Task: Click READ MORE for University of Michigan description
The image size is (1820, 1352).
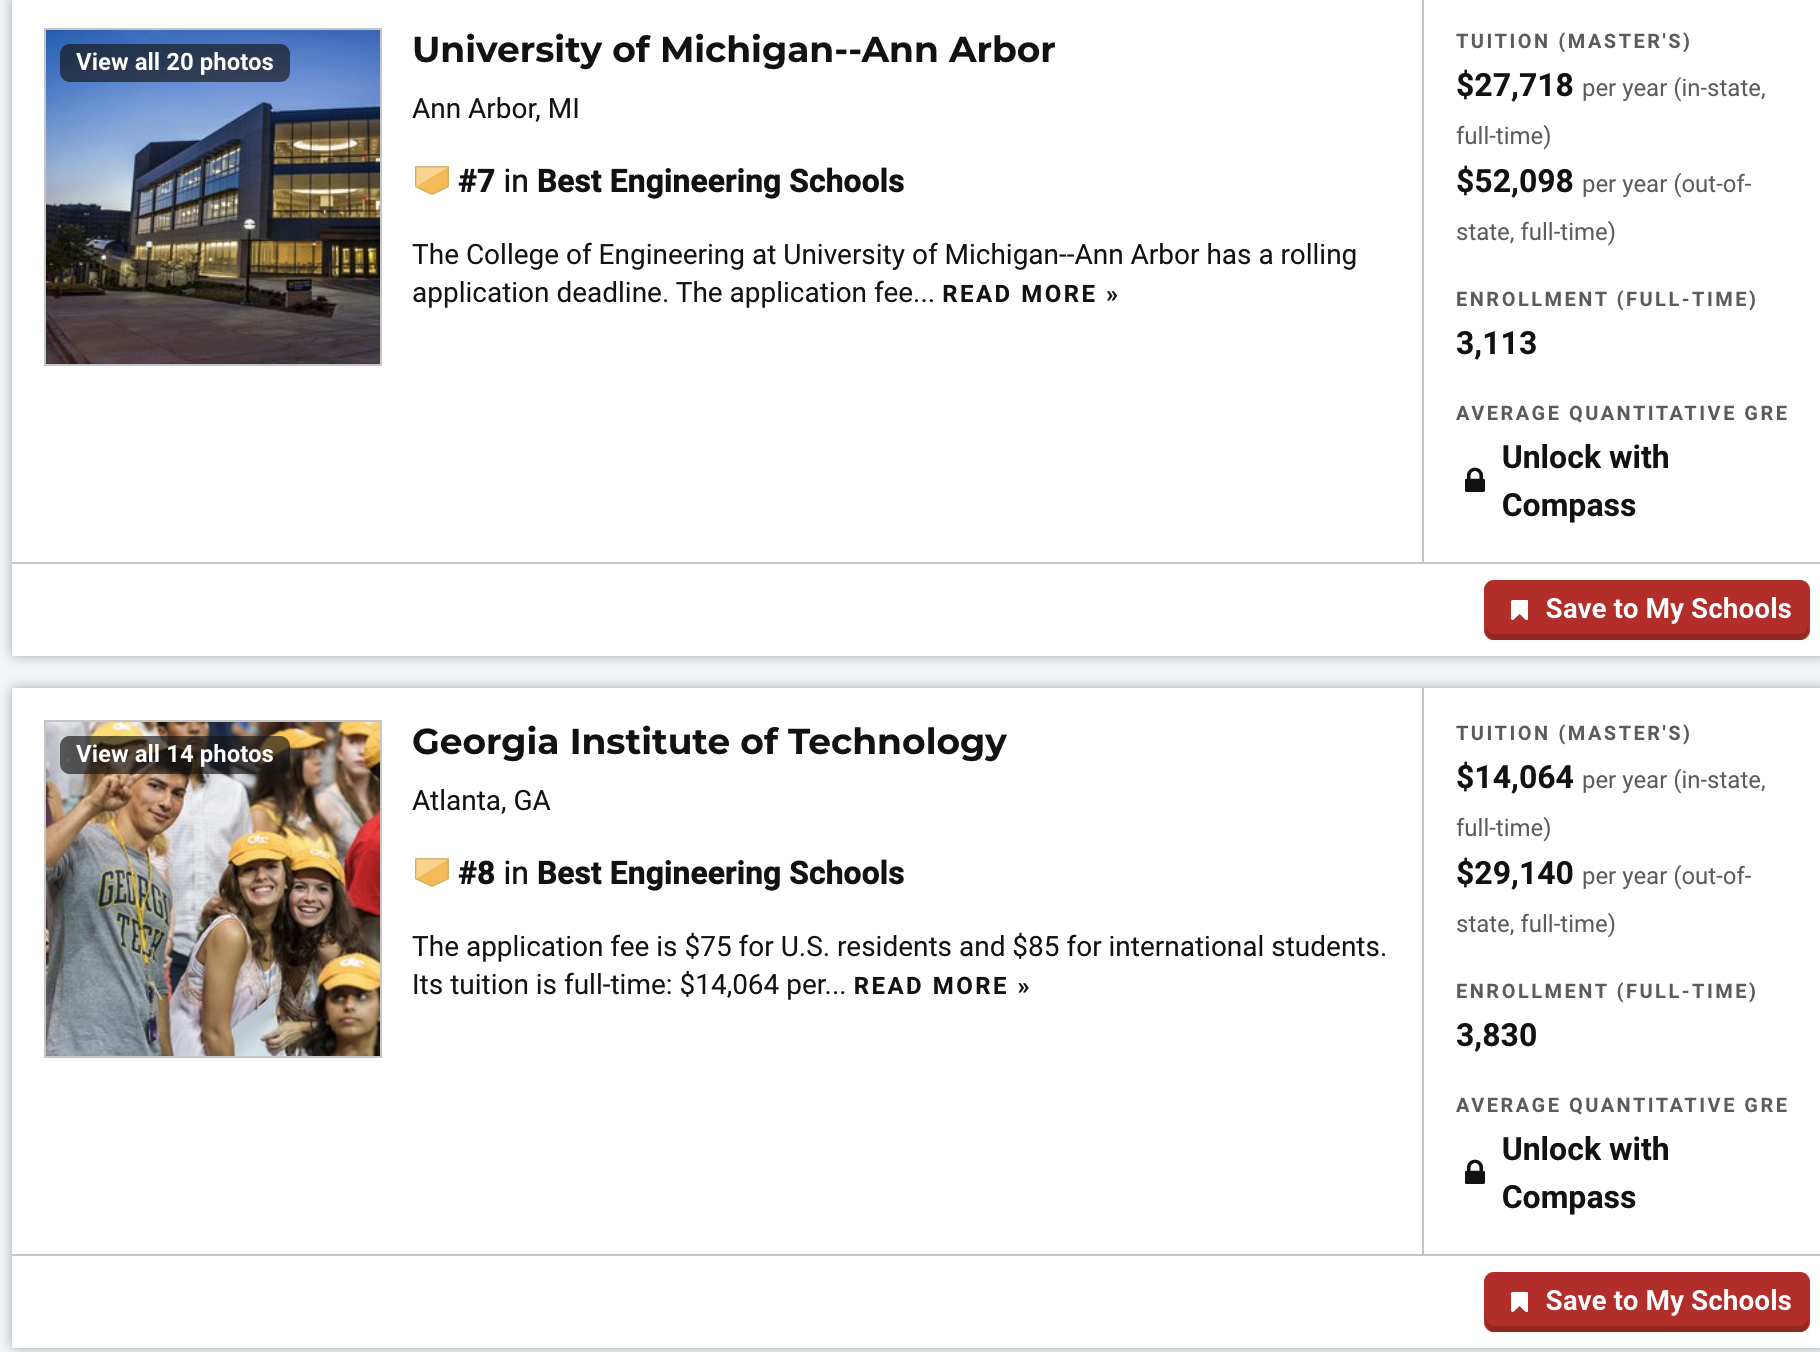Action: click(x=1029, y=294)
